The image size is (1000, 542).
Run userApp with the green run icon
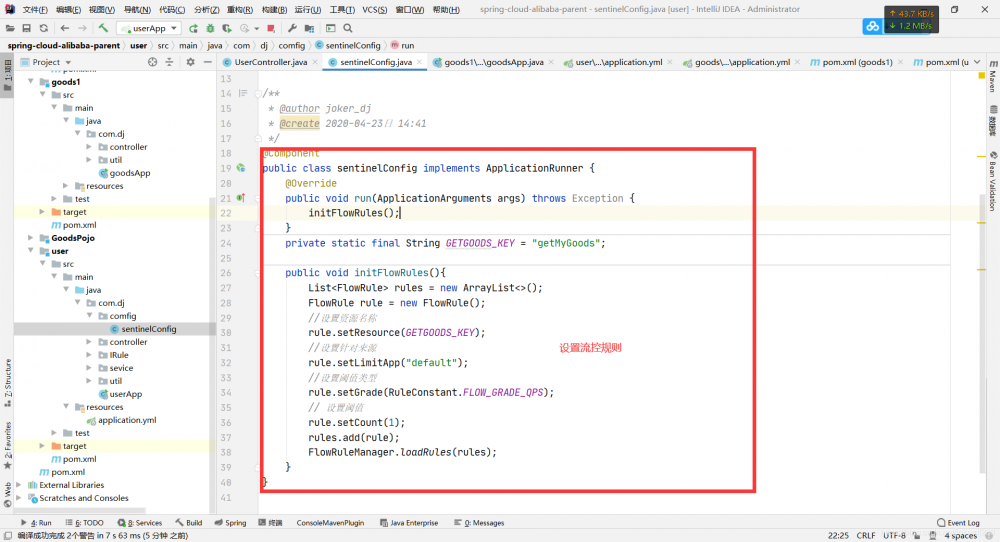pos(193,28)
